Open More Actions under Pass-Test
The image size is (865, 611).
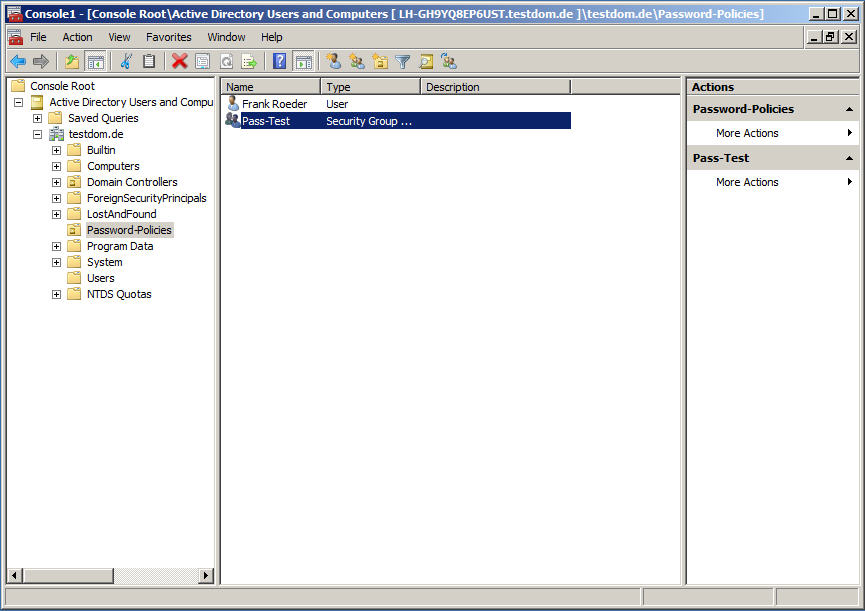(773, 182)
